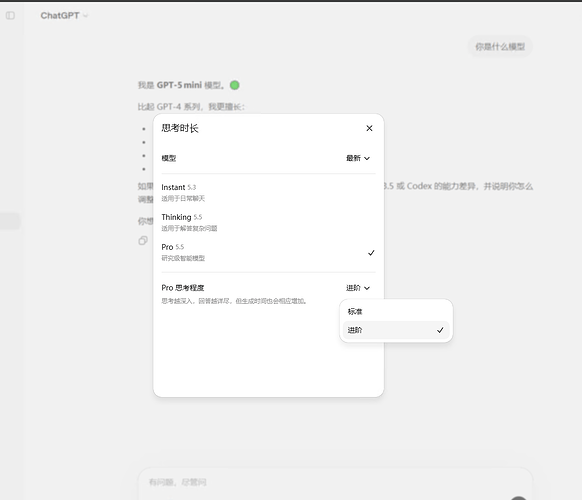The width and height of the screenshot is (582, 500).
Task: Select the user message 你是什么模型
Action: 500,47
